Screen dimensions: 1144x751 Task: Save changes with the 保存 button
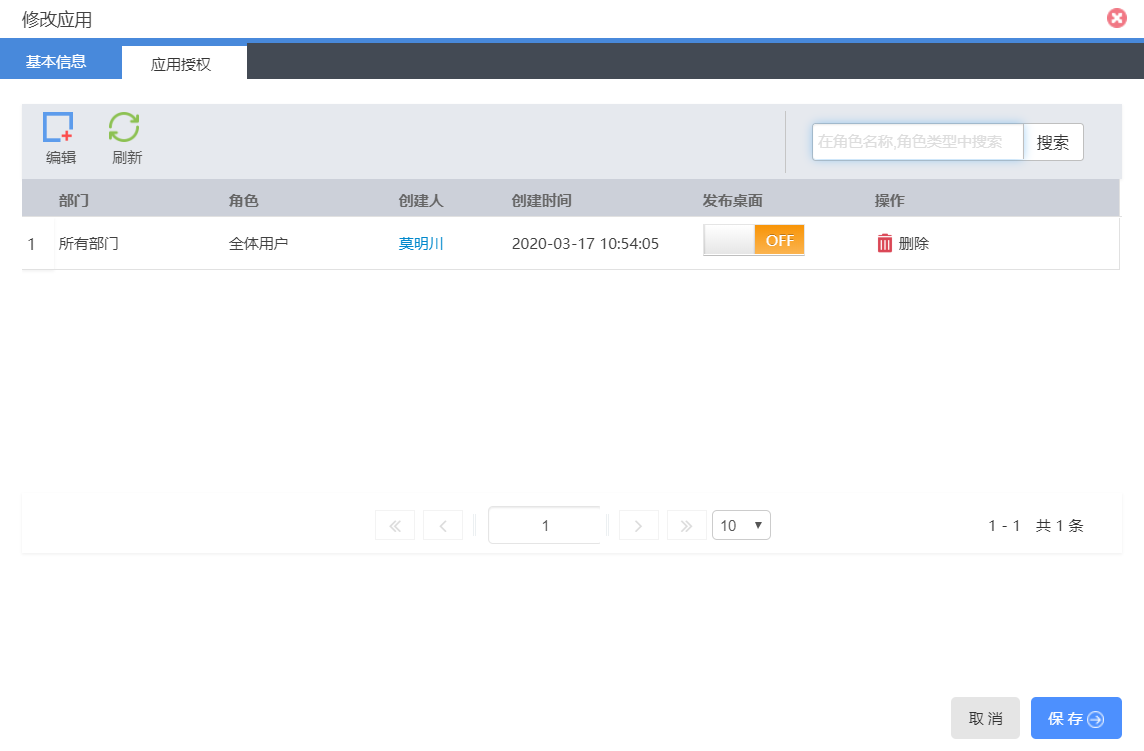[1075, 718]
